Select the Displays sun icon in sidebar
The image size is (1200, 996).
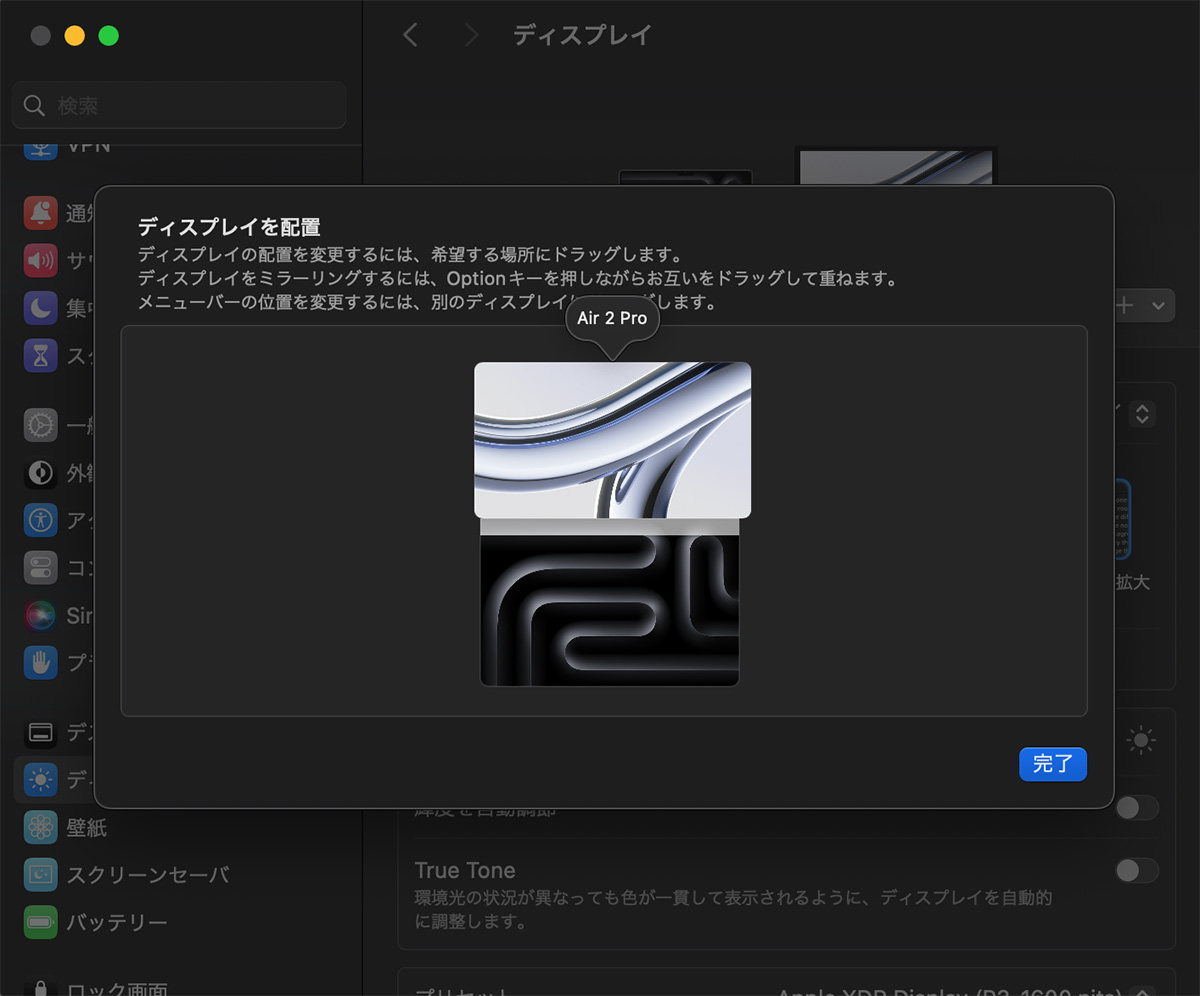40,780
